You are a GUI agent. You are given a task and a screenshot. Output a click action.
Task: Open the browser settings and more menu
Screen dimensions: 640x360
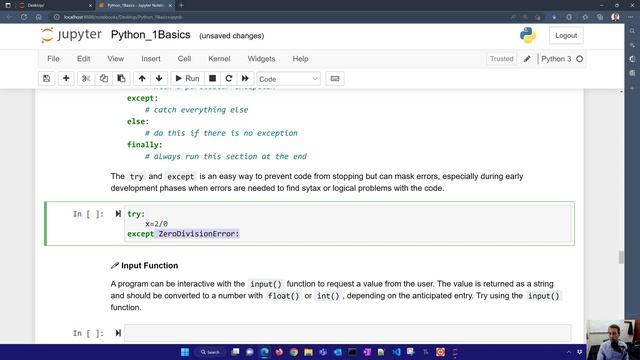(631, 17)
